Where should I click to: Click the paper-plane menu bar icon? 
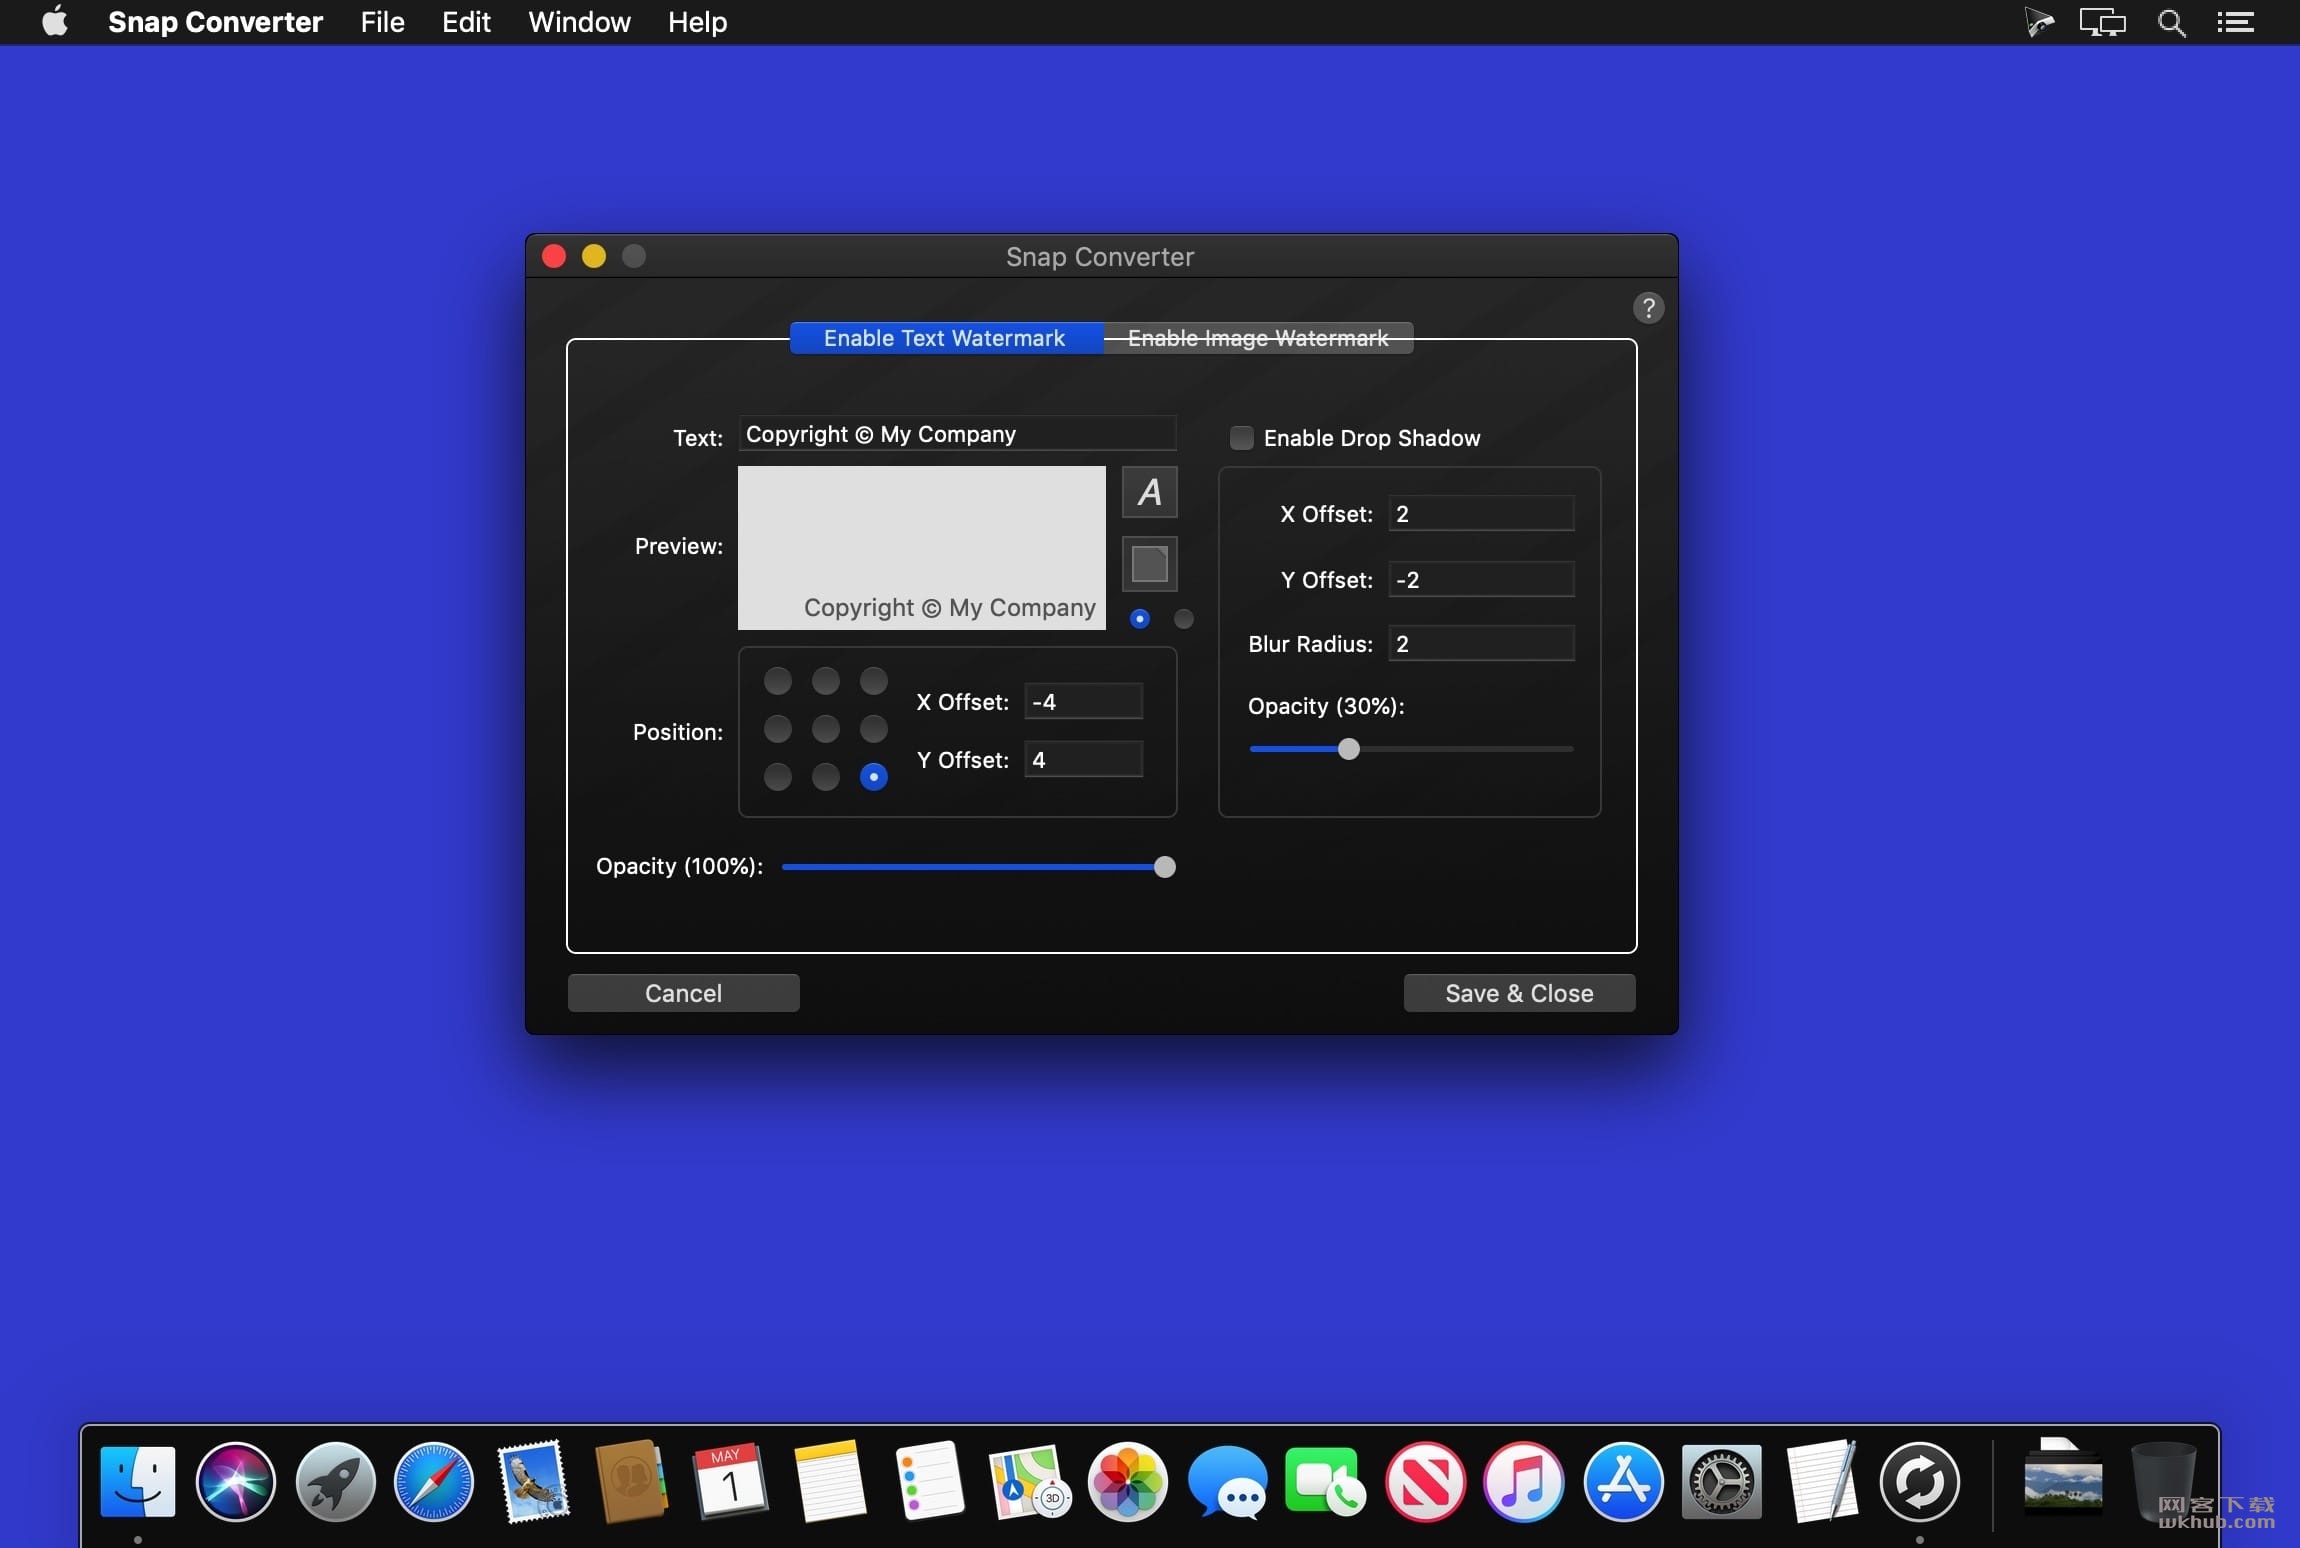(2039, 22)
